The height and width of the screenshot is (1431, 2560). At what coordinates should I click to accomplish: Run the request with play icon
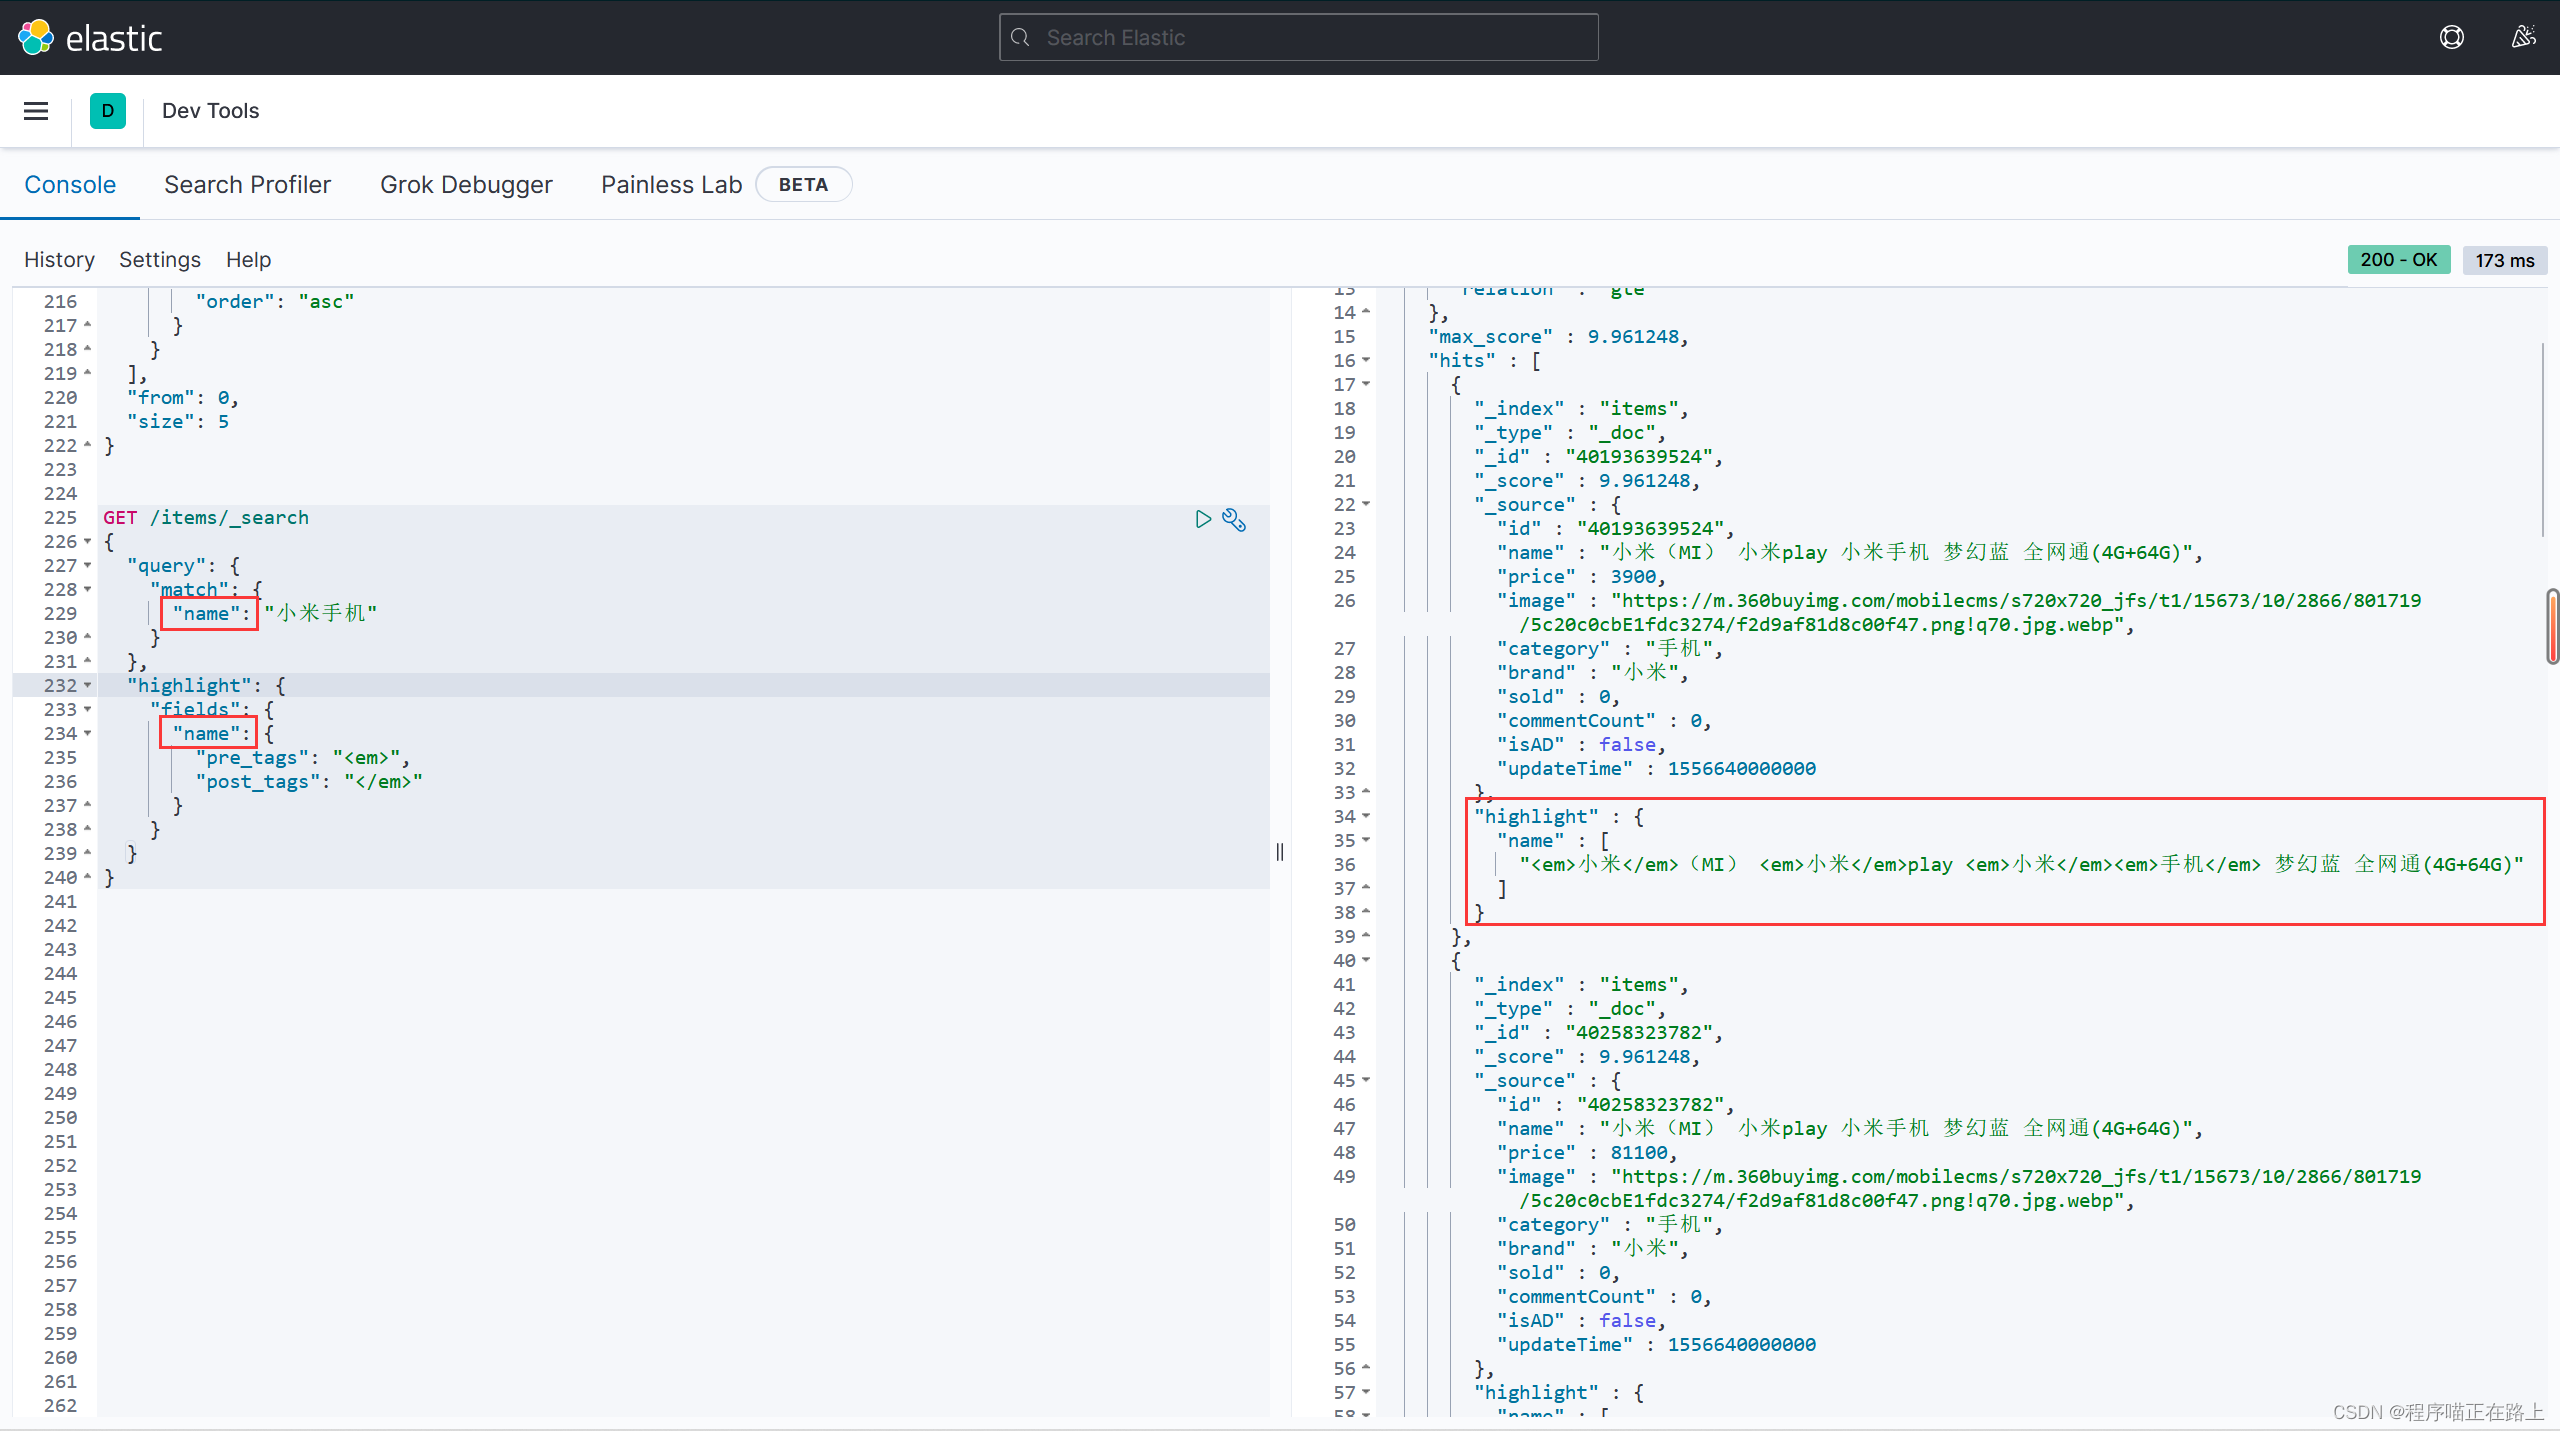click(x=1203, y=519)
